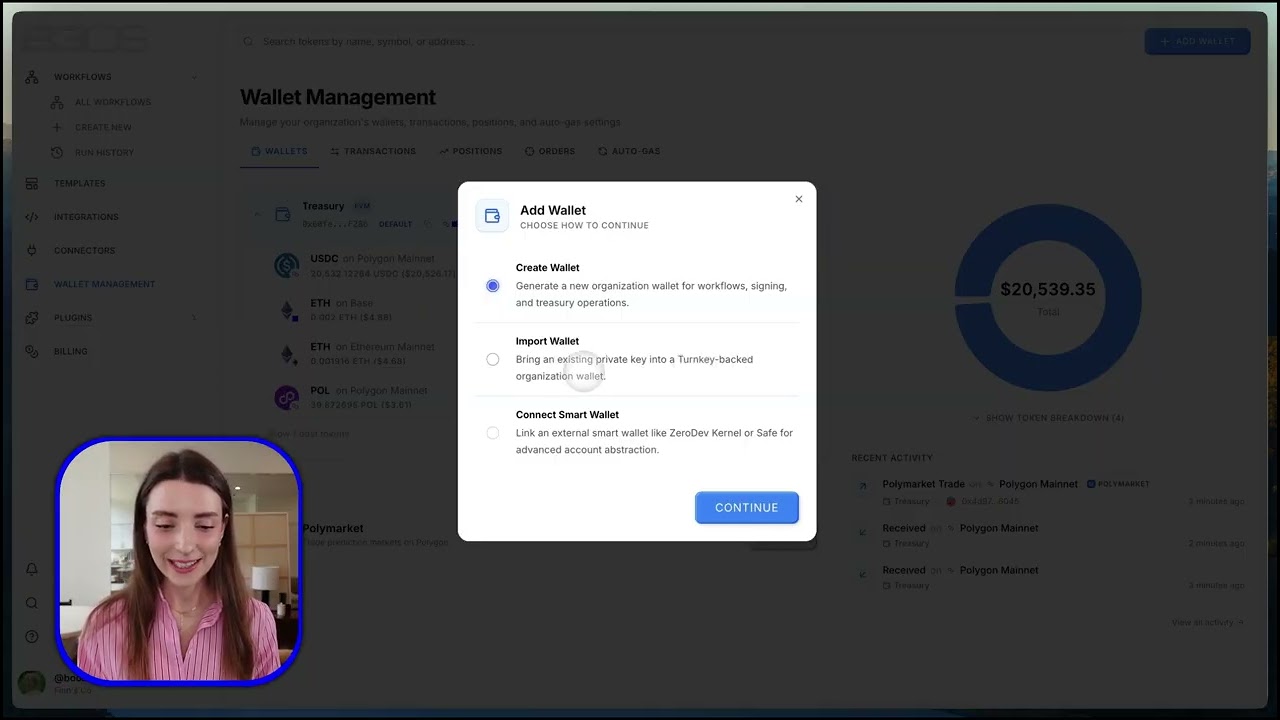The image size is (1280, 720).
Task: Open the Create New menu item
Action: (104, 127)
